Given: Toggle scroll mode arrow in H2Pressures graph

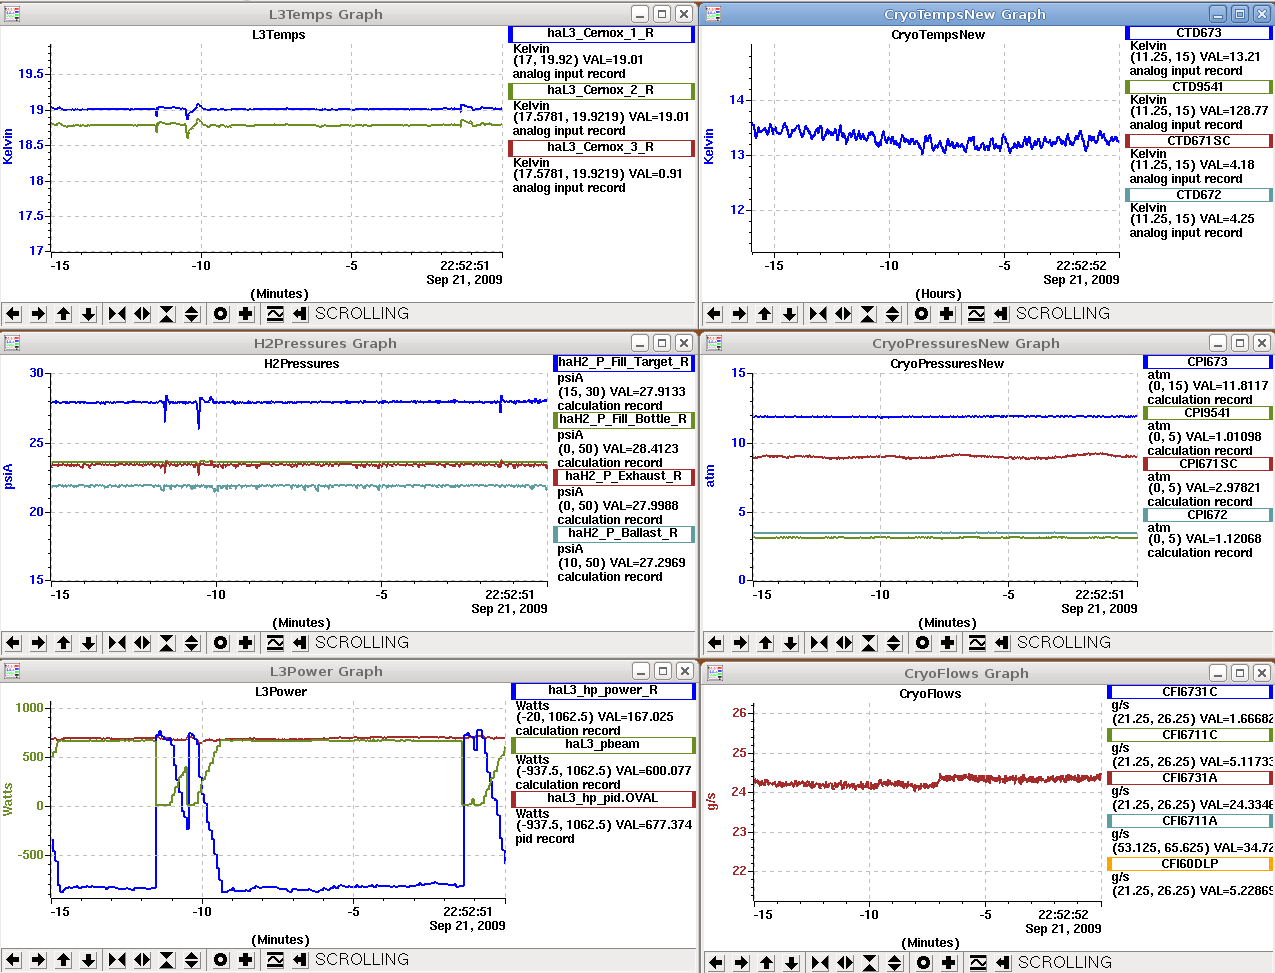Looking at the screenshot, I should click(300, 643).
